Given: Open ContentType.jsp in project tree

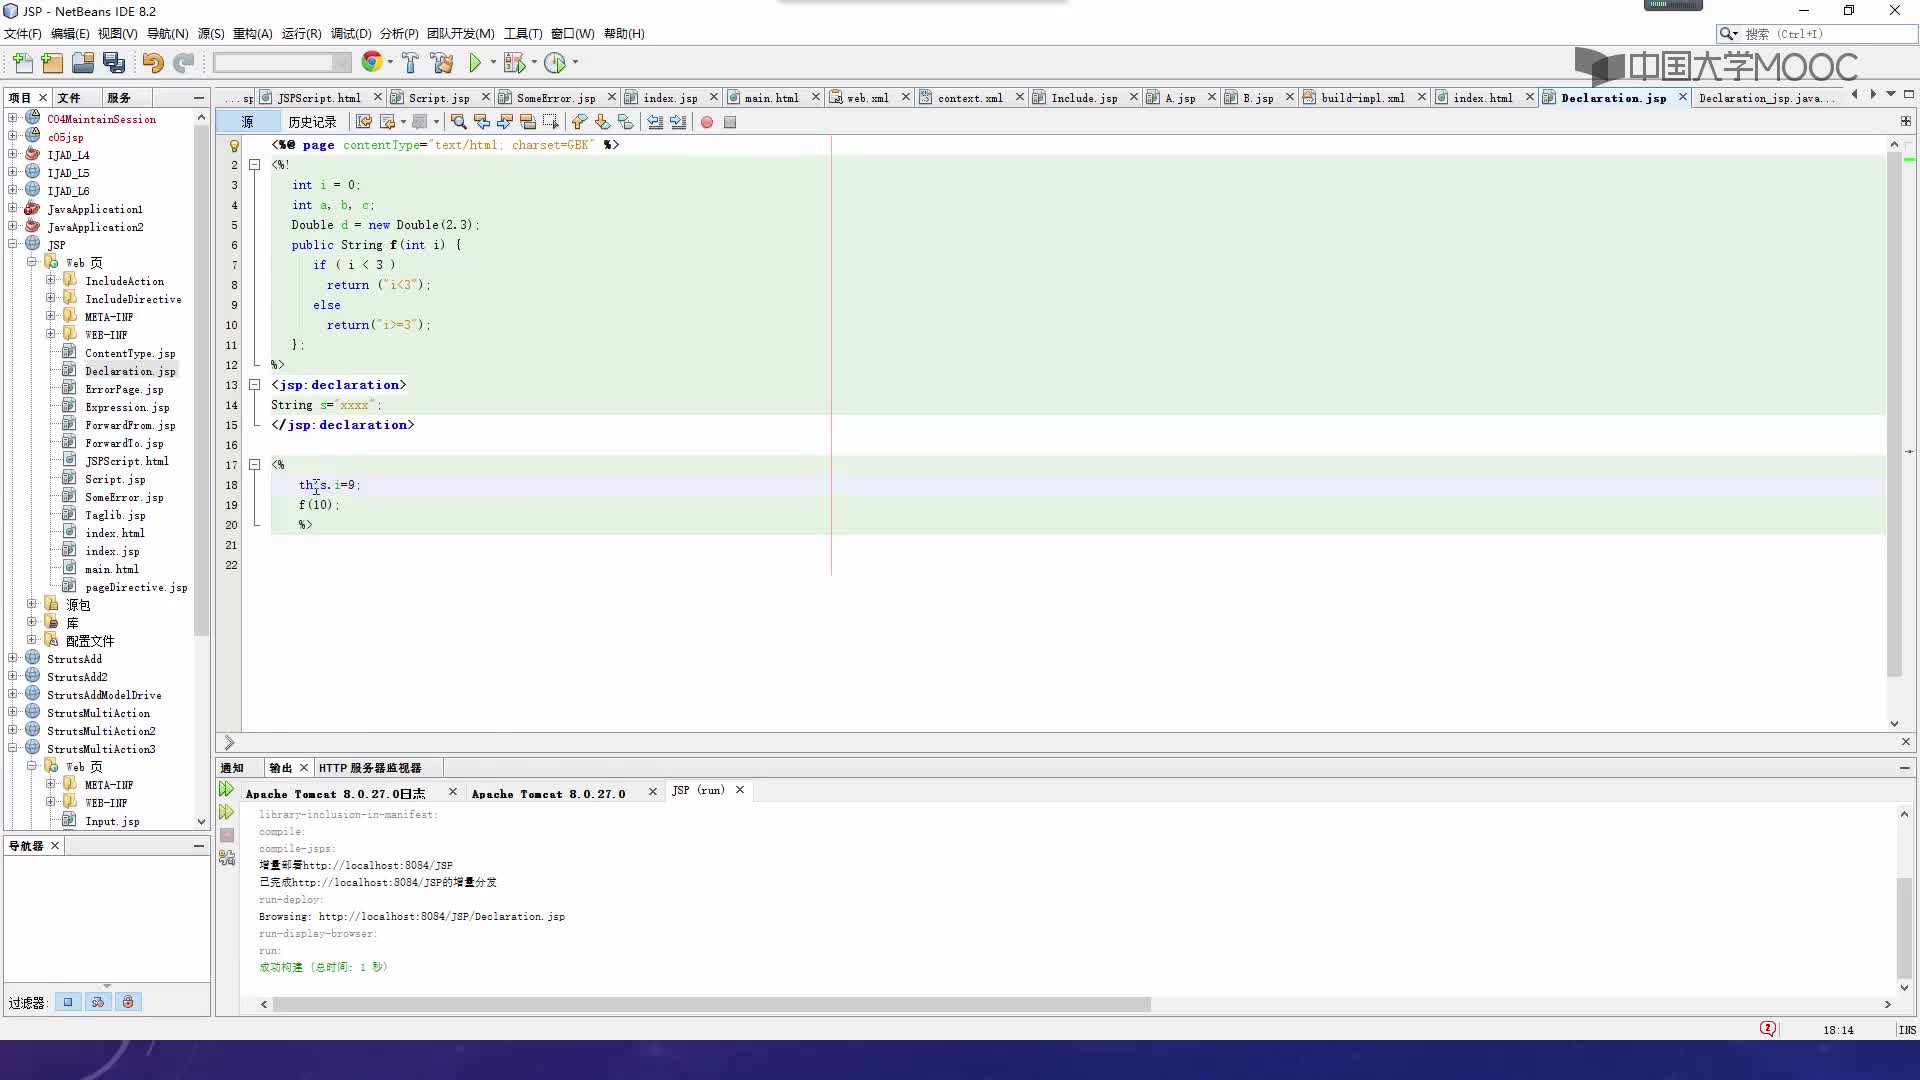Looking at the screenshot, I should point(130,353).
